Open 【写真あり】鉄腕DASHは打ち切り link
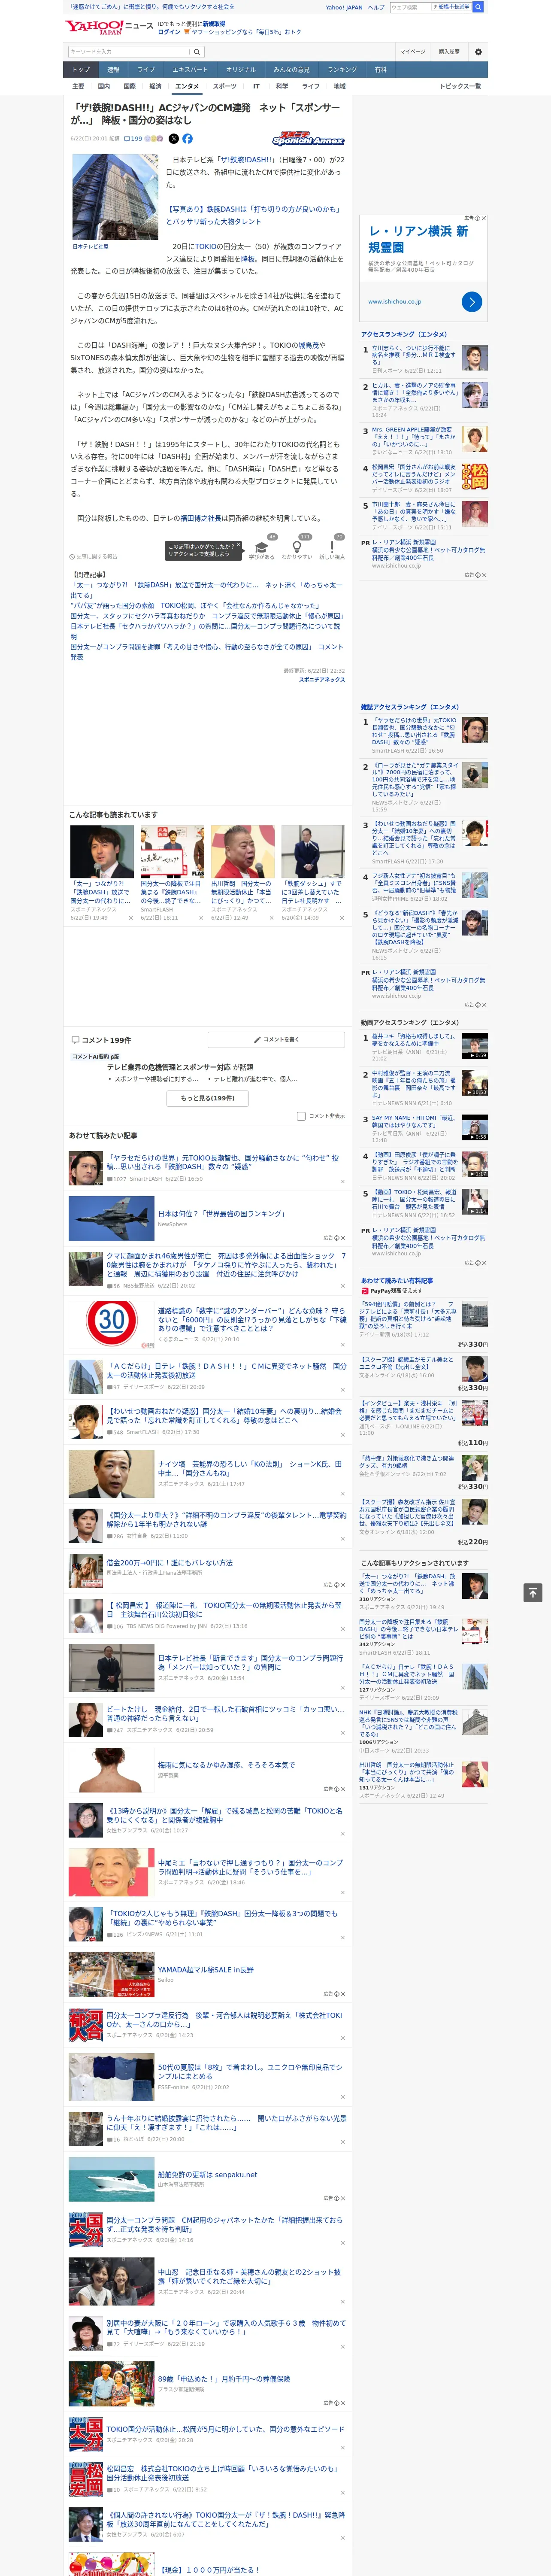This screenshot has height=2576, width=551. [254, 215]
